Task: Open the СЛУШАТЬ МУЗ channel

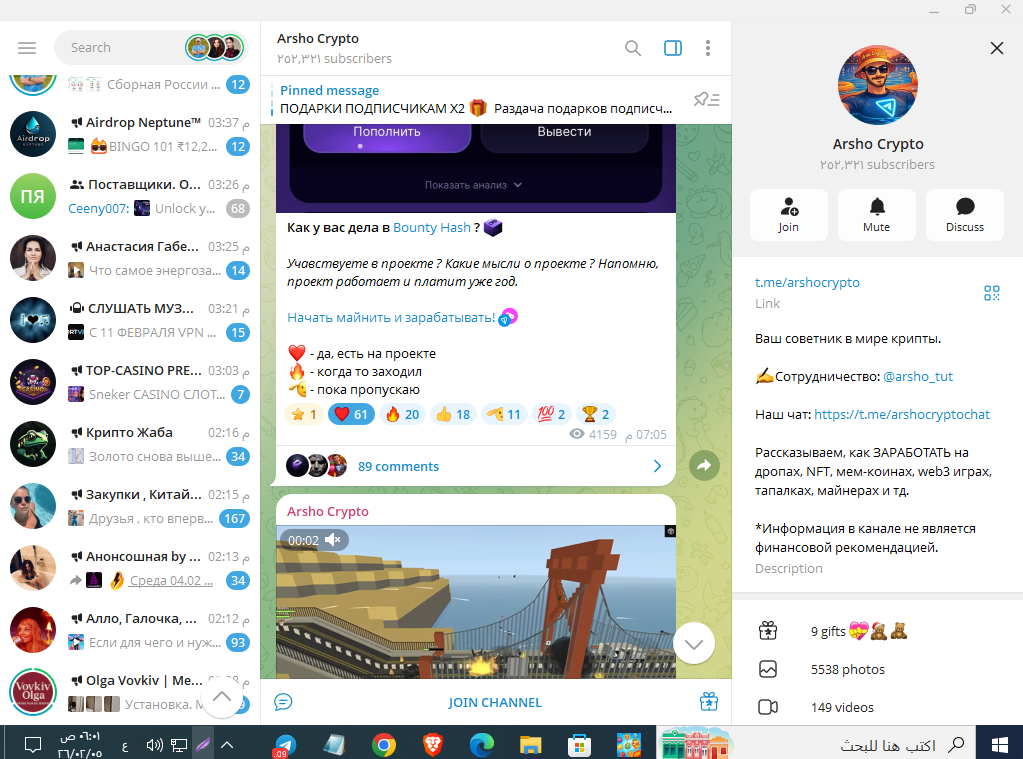Action: pos(130,320)
